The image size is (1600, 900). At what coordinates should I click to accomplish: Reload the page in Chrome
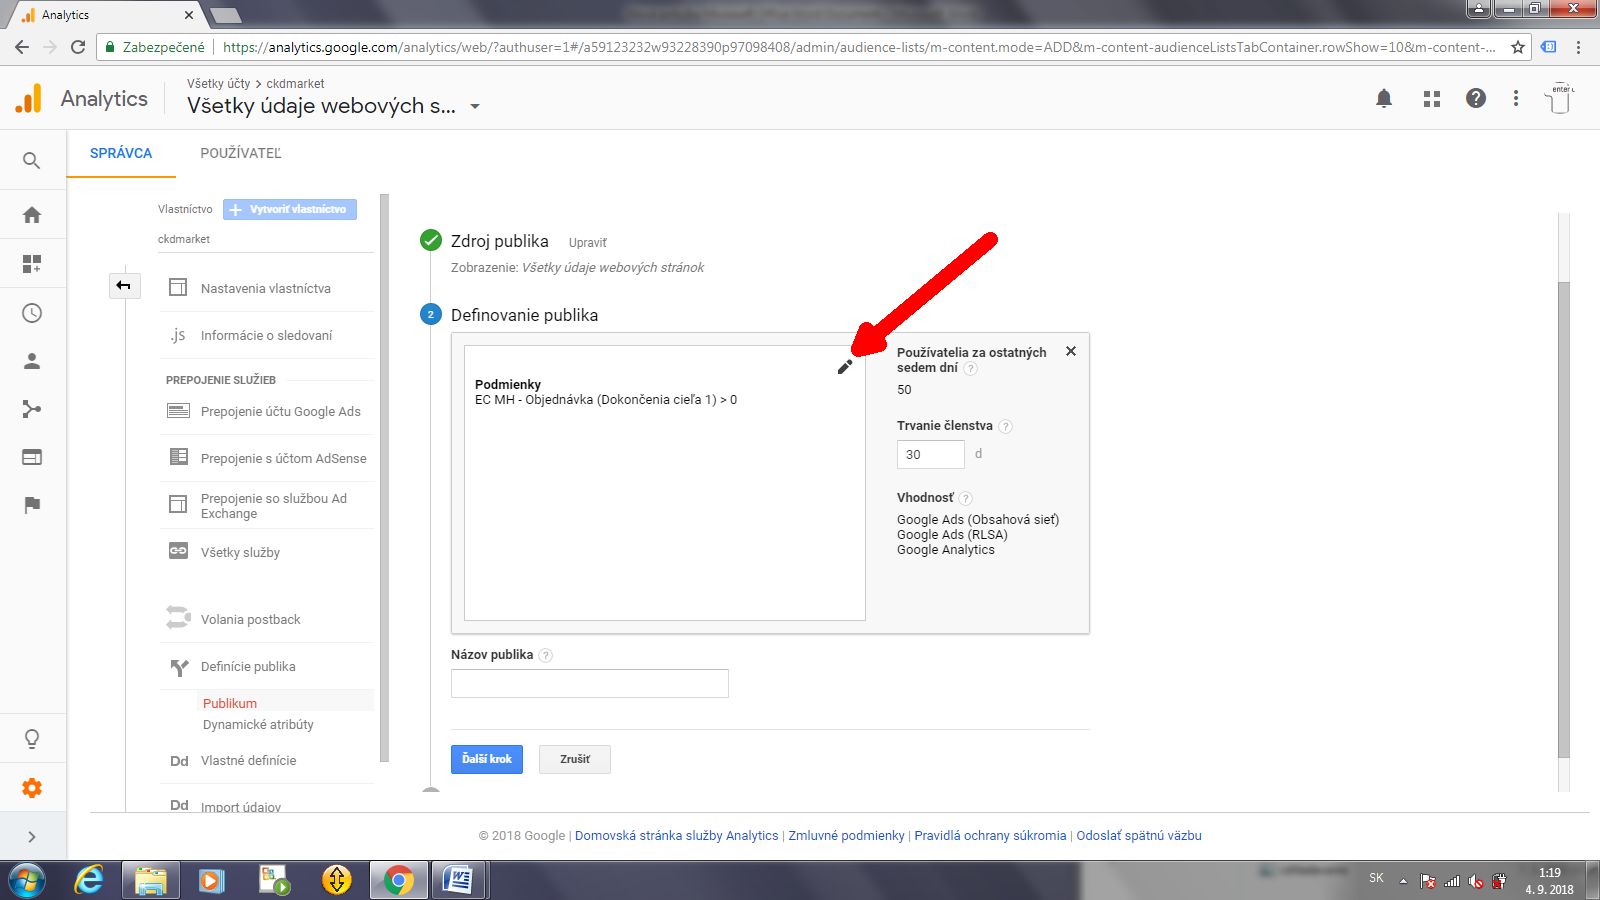pos(78,47)
